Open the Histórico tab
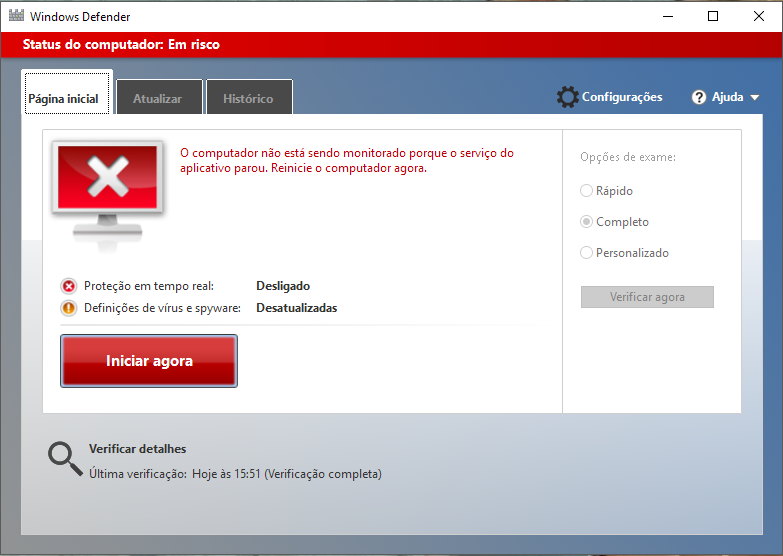This screenshot has height=556, width=783. (249, 97)
